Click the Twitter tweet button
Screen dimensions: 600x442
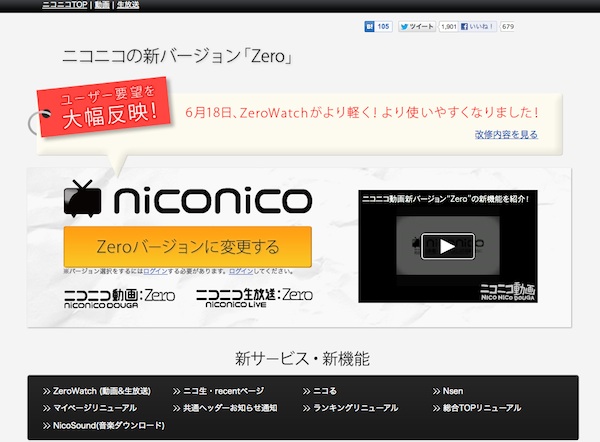click(x=416, y=27)
